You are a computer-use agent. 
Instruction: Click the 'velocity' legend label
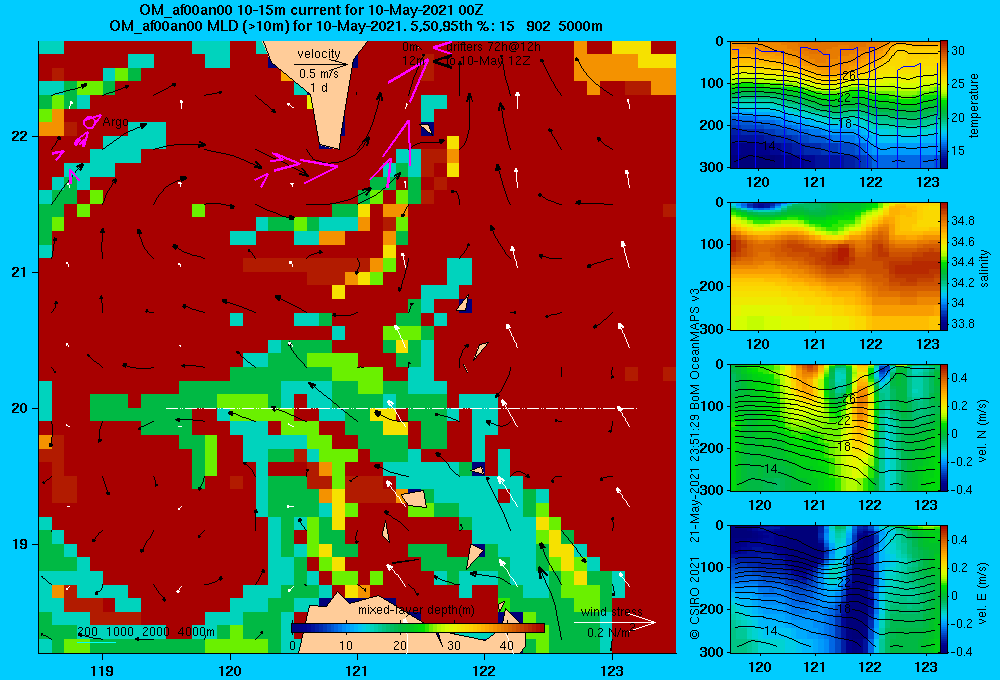point(318,54)
